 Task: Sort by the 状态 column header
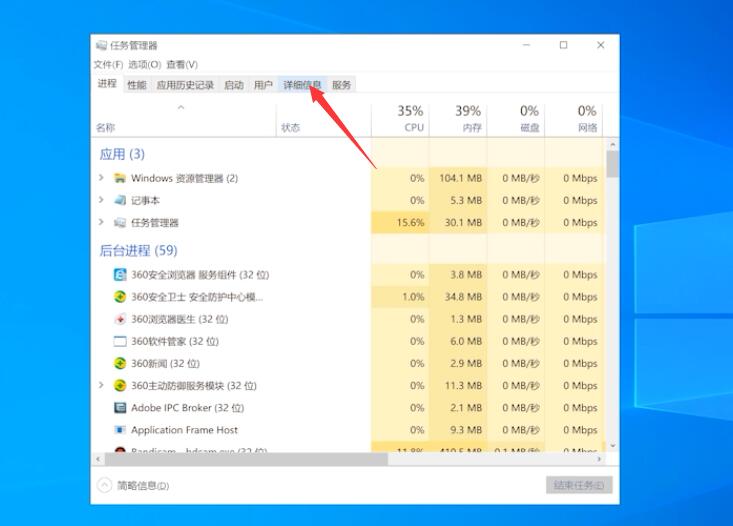click(291, 128)
